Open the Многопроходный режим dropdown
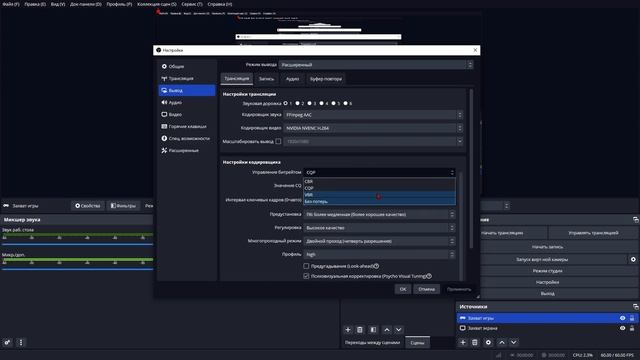Screen dimensions: 640x360 pos(379,241)
